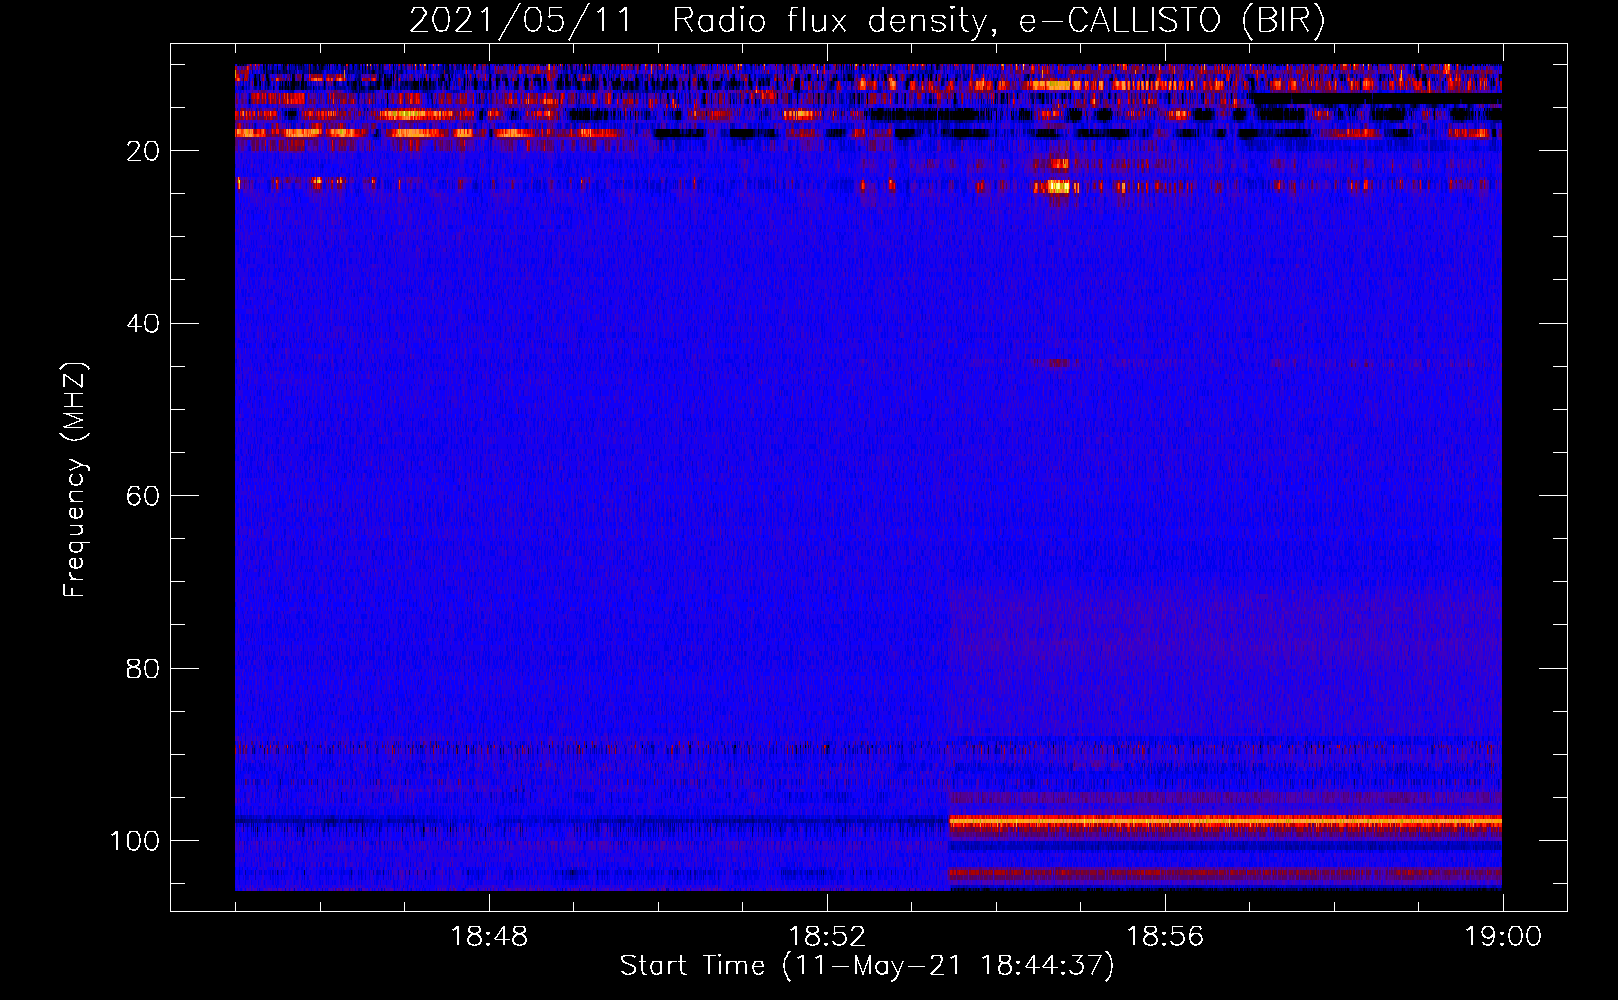Click the 100 frequency tick label
Screen dimensions: 1618x1000
pyautogui.click(x=135, y=841)
